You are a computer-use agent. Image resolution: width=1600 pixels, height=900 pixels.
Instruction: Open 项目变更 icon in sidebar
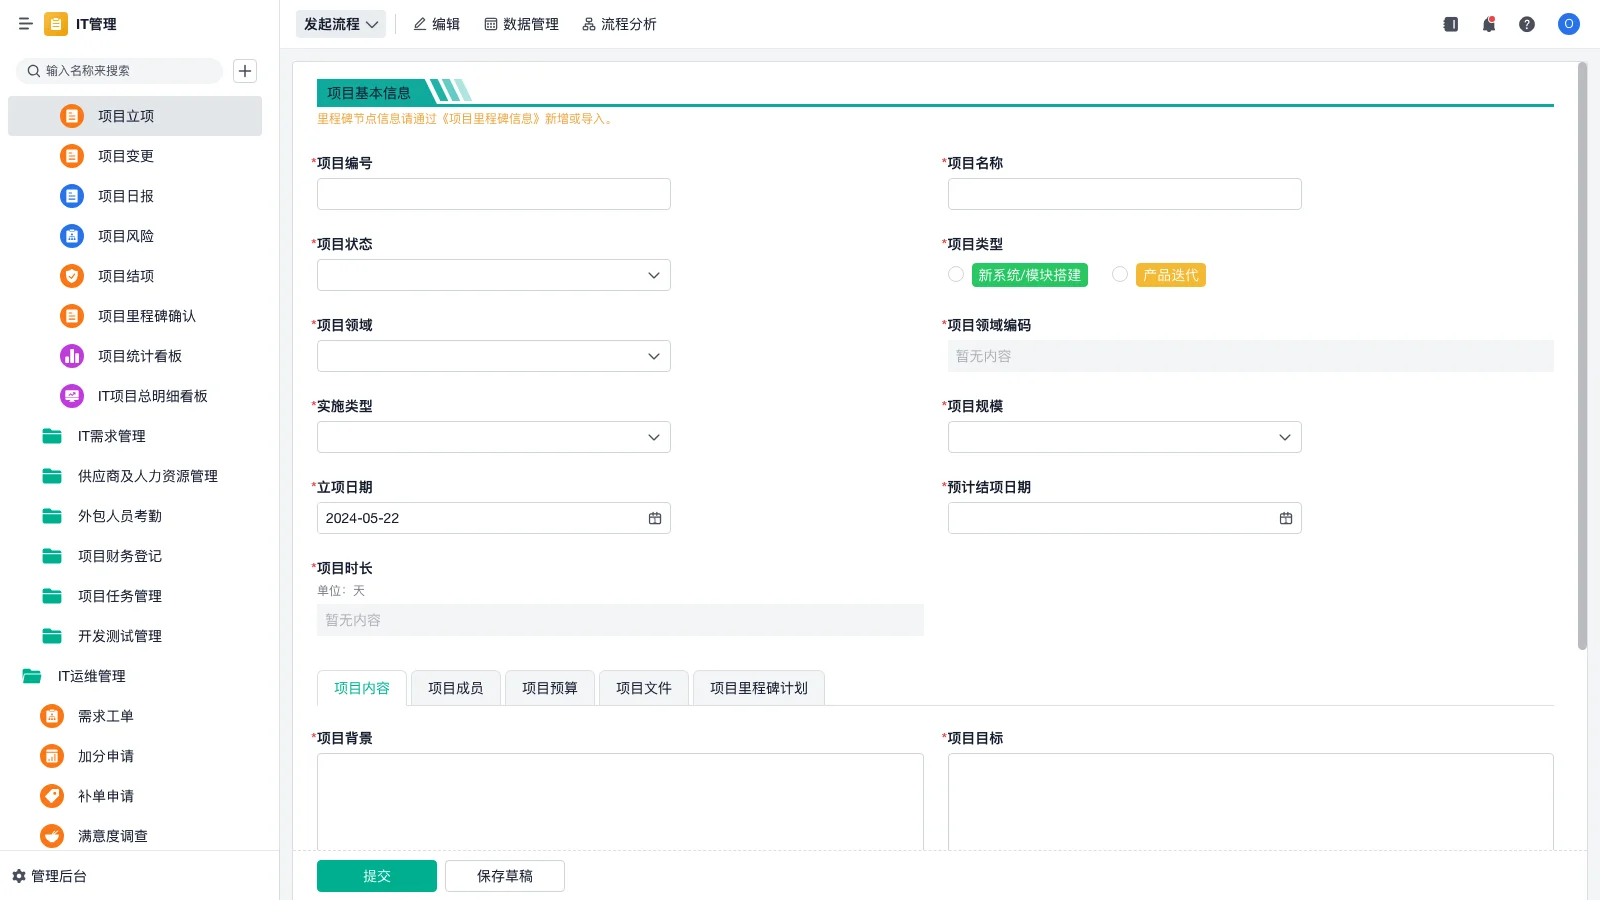[72, 156]
